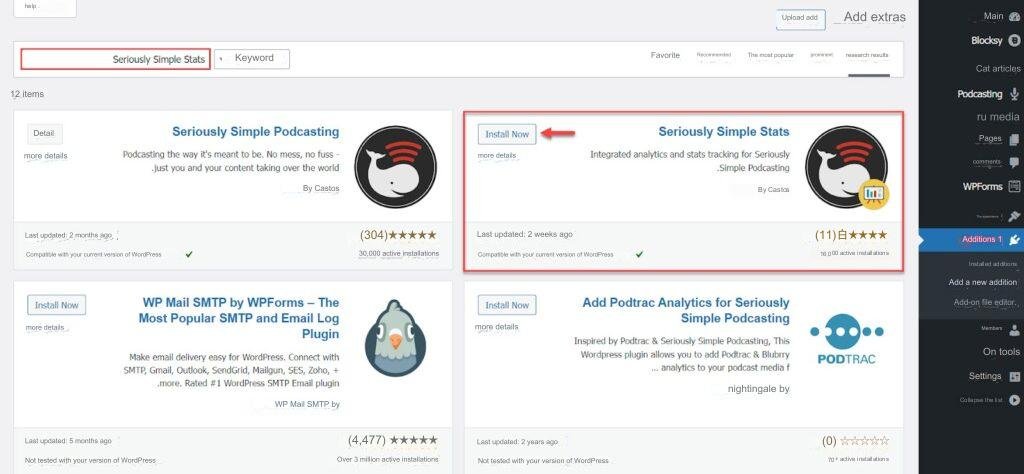
Task: Open Add Podtrac Analytics title link
Action: click(686, 311)
